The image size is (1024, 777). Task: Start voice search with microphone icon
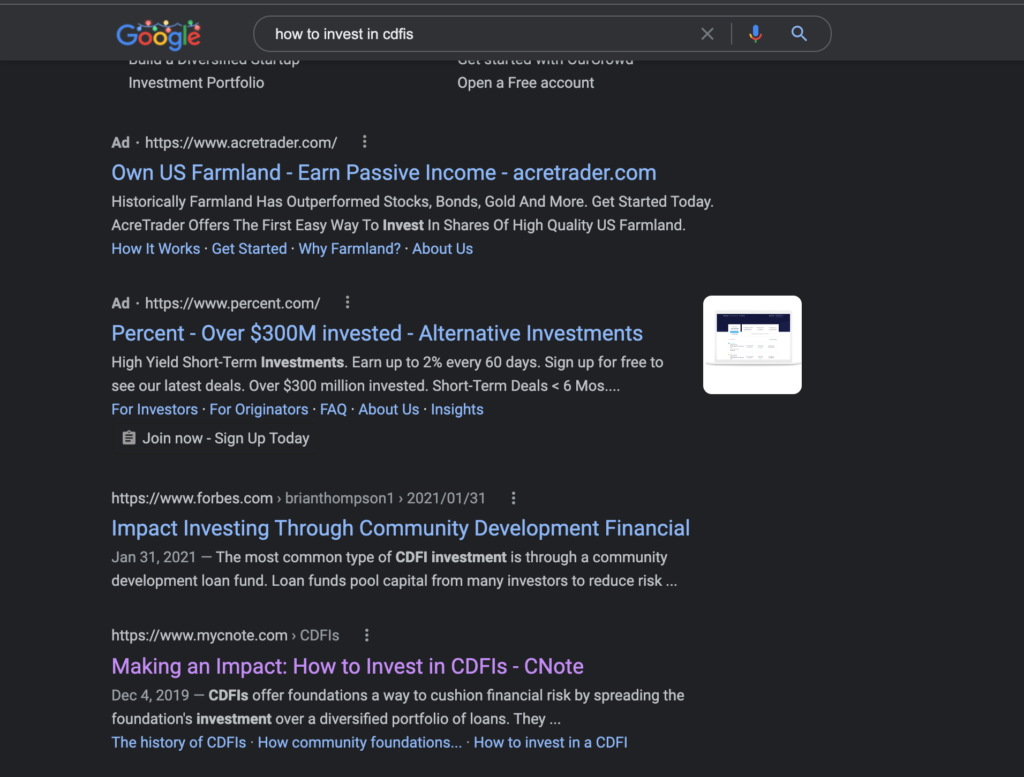pyautogui.click(x=755, y=34)
